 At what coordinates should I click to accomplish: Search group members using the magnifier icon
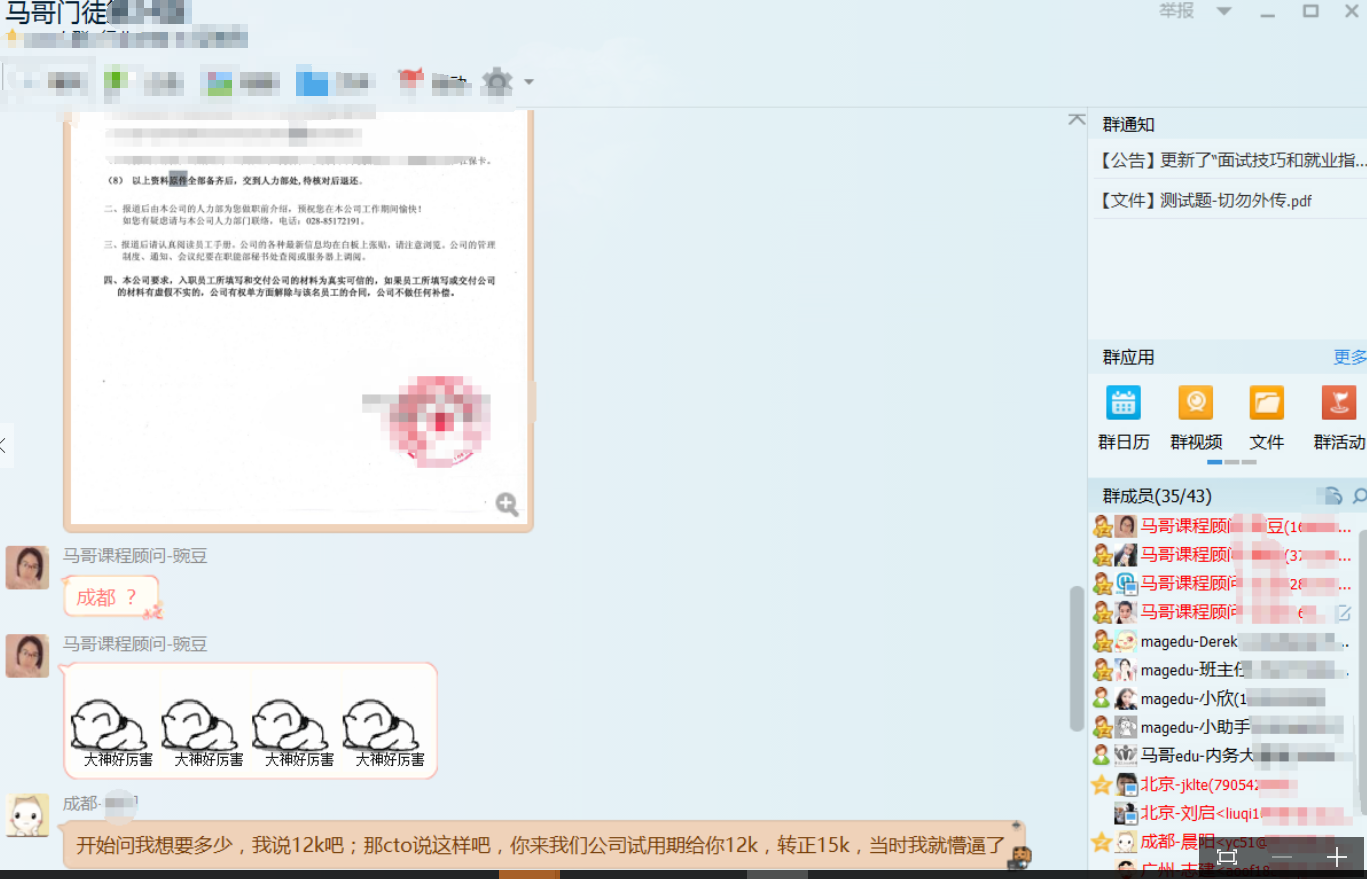[x=1358, y=496]
